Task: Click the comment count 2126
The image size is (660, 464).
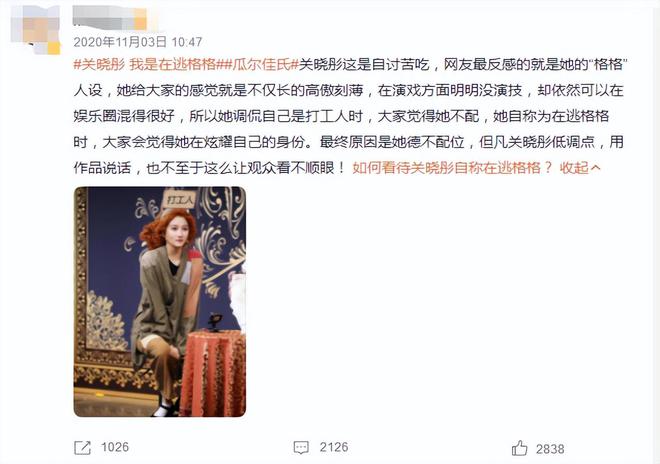Action: point(334,447)
